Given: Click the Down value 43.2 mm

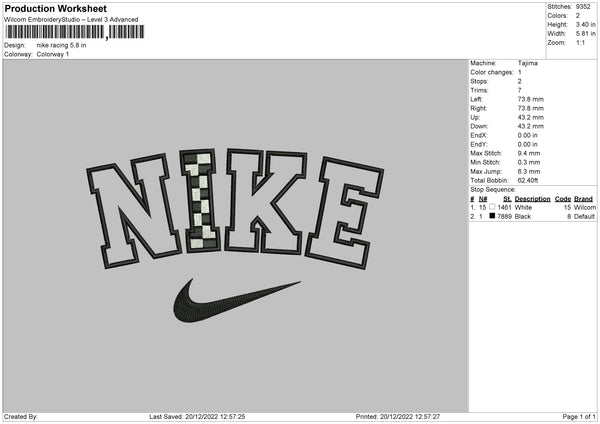Looking at the screenshot, I should pyautogui.click(x=531, y=126).
